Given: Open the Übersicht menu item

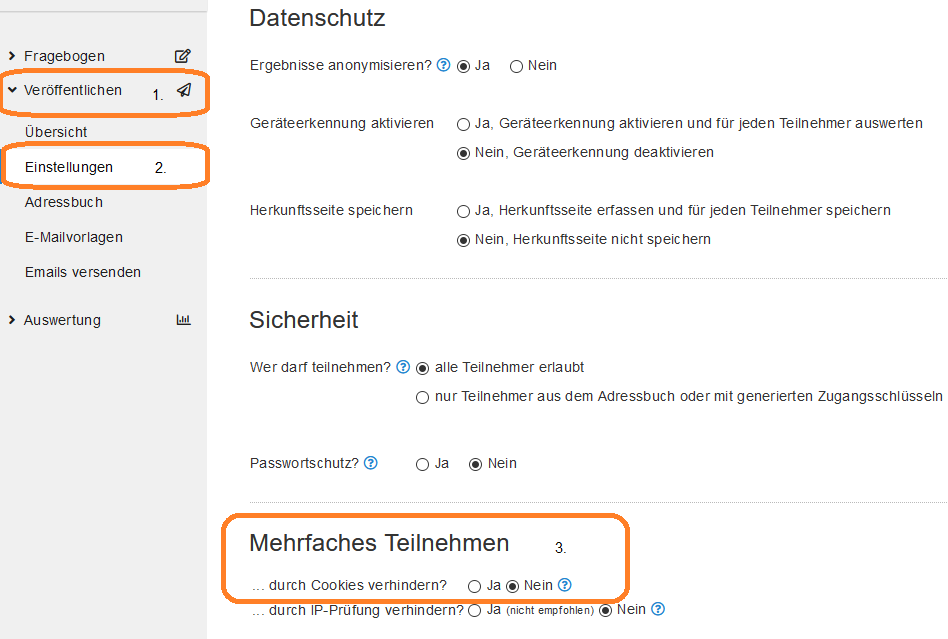Looking at the screenshot, I should pyautogui.click(x=56, y=132).
